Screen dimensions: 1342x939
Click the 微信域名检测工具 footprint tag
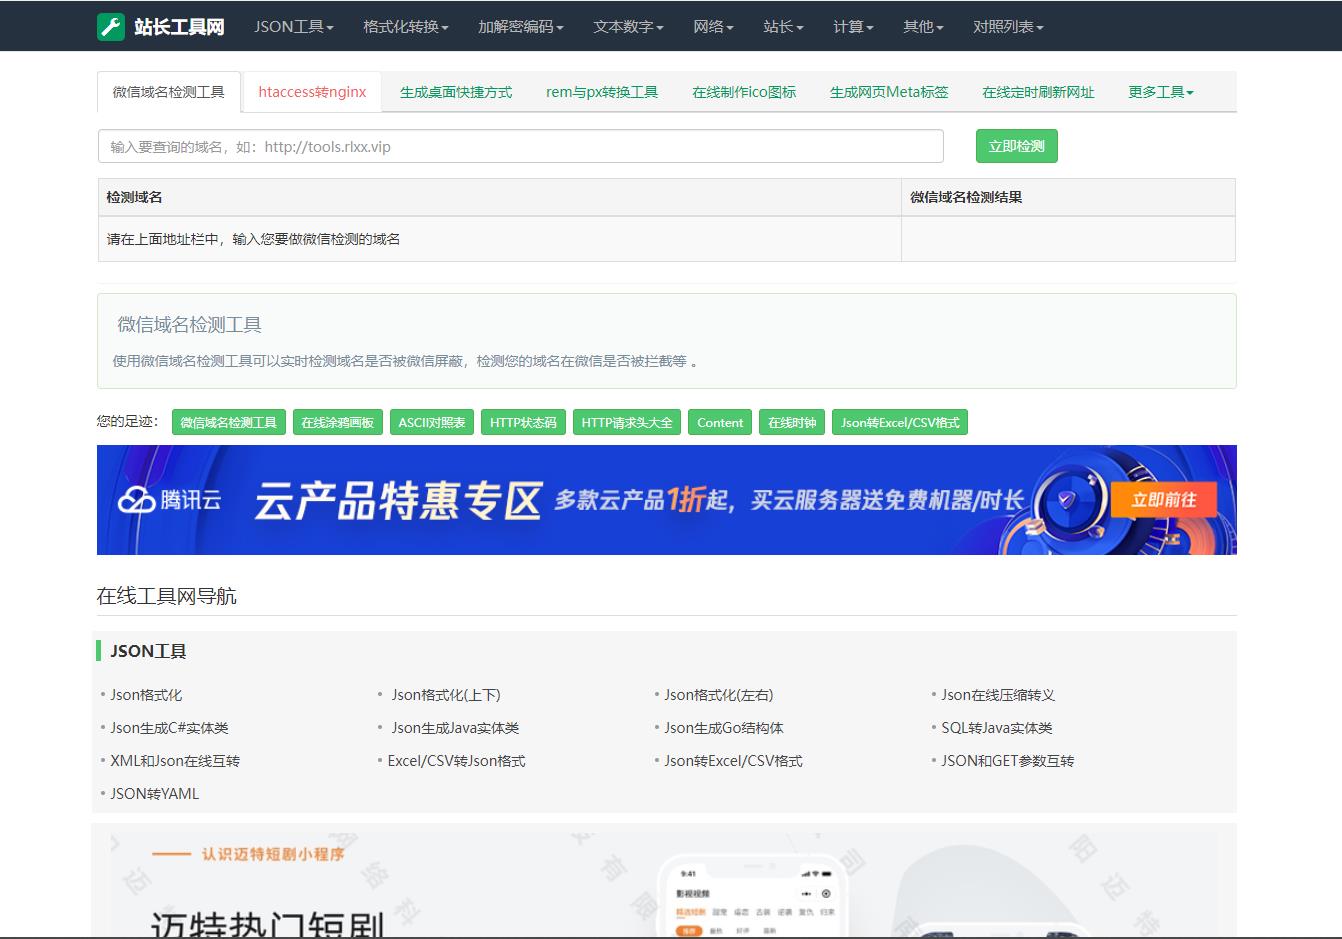coord(229,422)
